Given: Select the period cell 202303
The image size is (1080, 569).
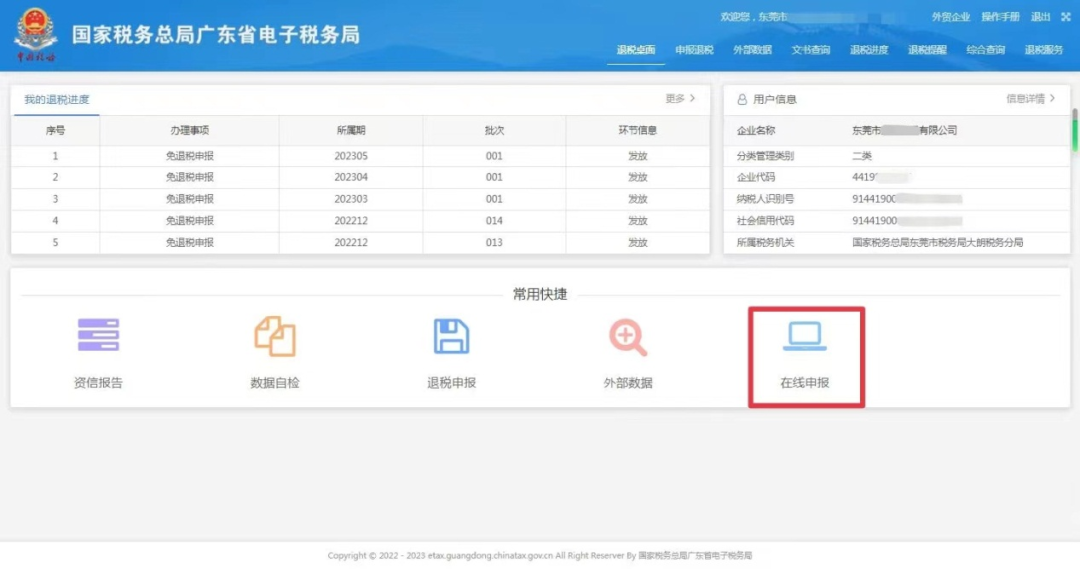Looking at the screenshot, I should pyautogui.click(x=351, y=198).
